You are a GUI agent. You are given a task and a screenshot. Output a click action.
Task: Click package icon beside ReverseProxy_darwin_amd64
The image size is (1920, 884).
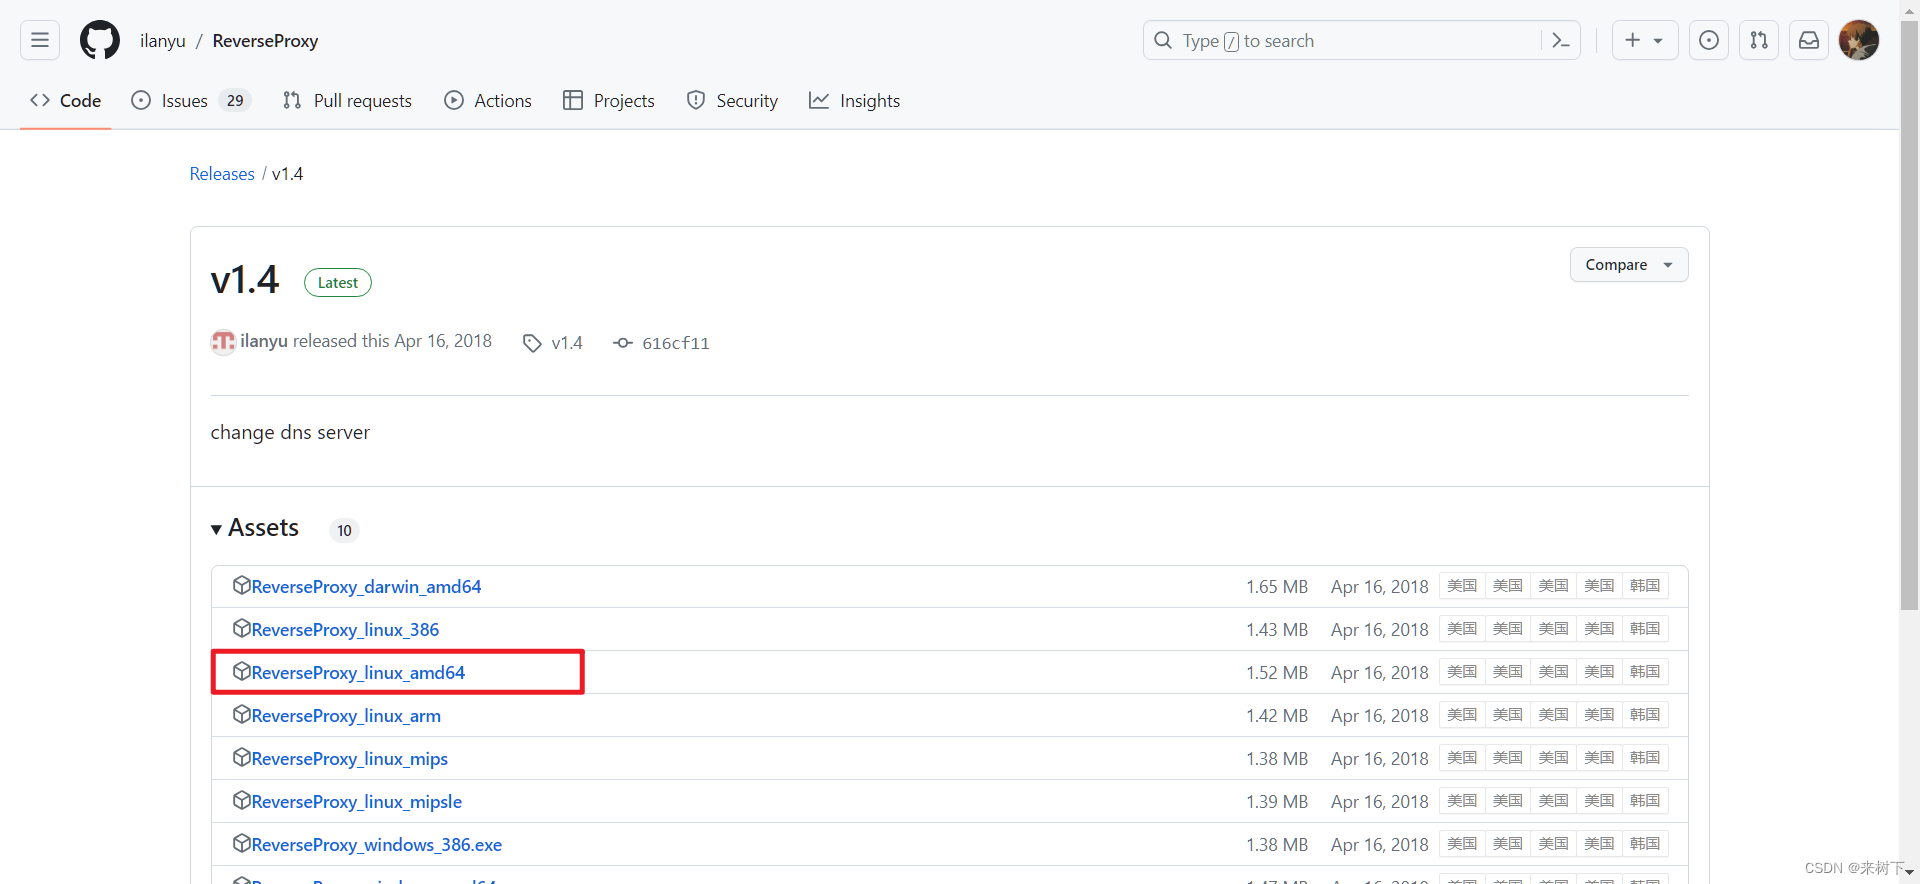pyautogui.click(x=241, y=585)
